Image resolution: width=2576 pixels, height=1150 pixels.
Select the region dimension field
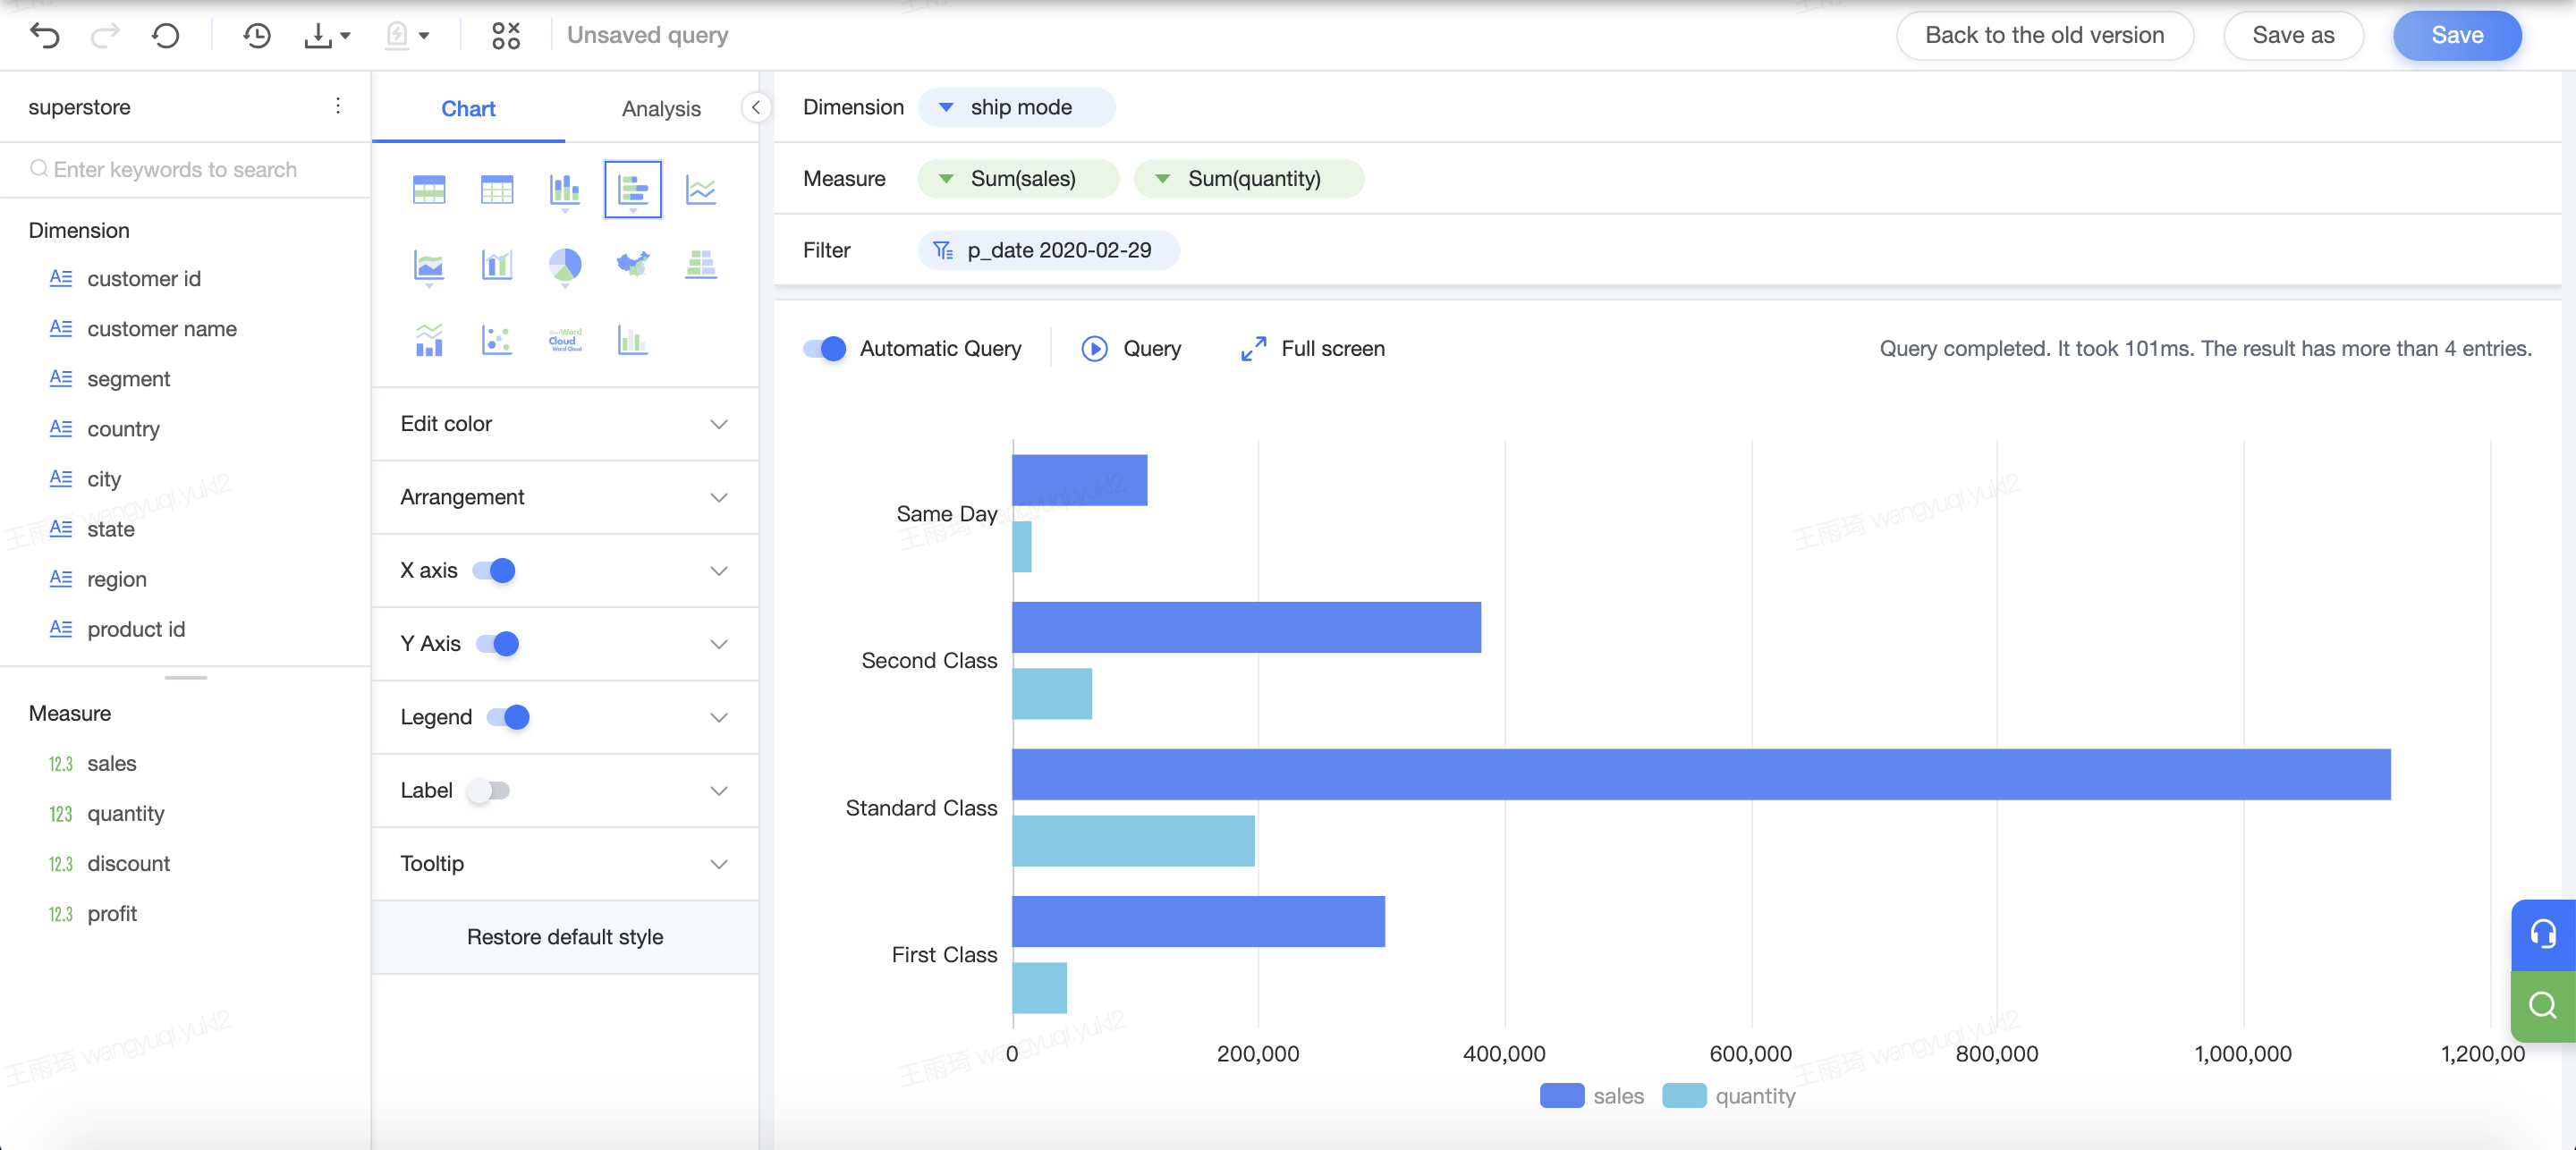(x=117, y=579)
